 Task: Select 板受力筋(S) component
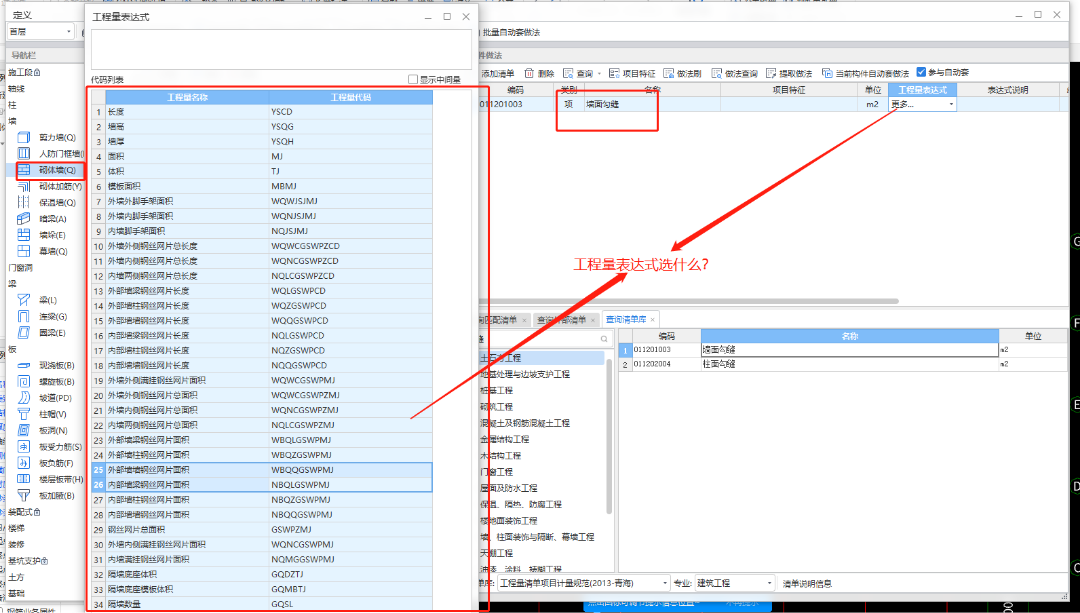60,447
